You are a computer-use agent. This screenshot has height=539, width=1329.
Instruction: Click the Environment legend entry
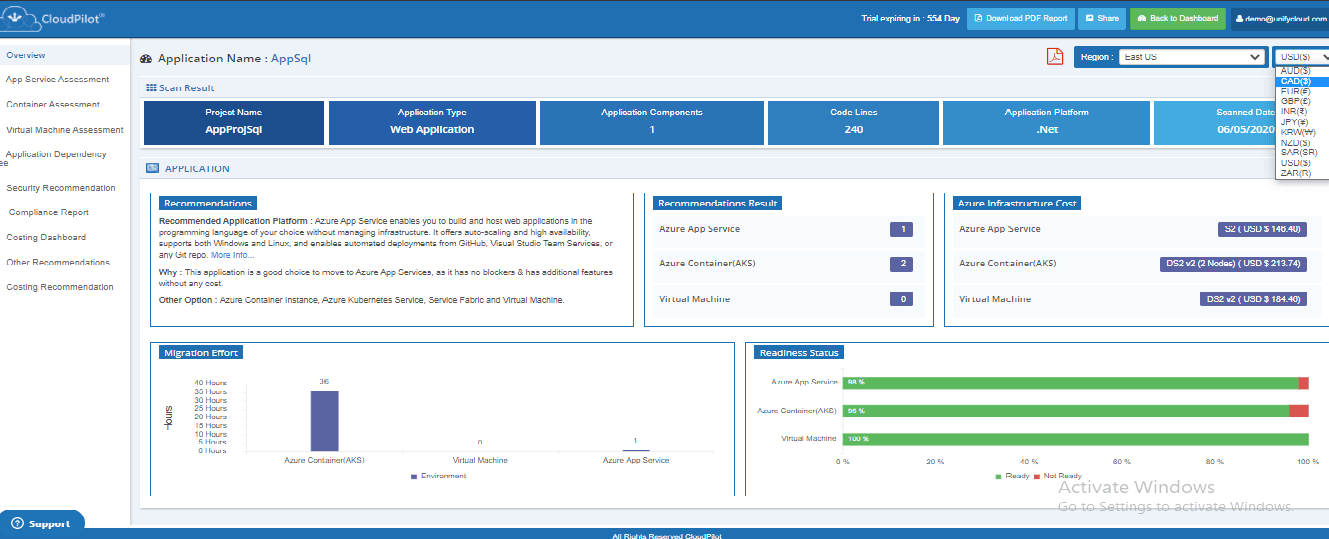pyautogui.click(x=438, y=476)
